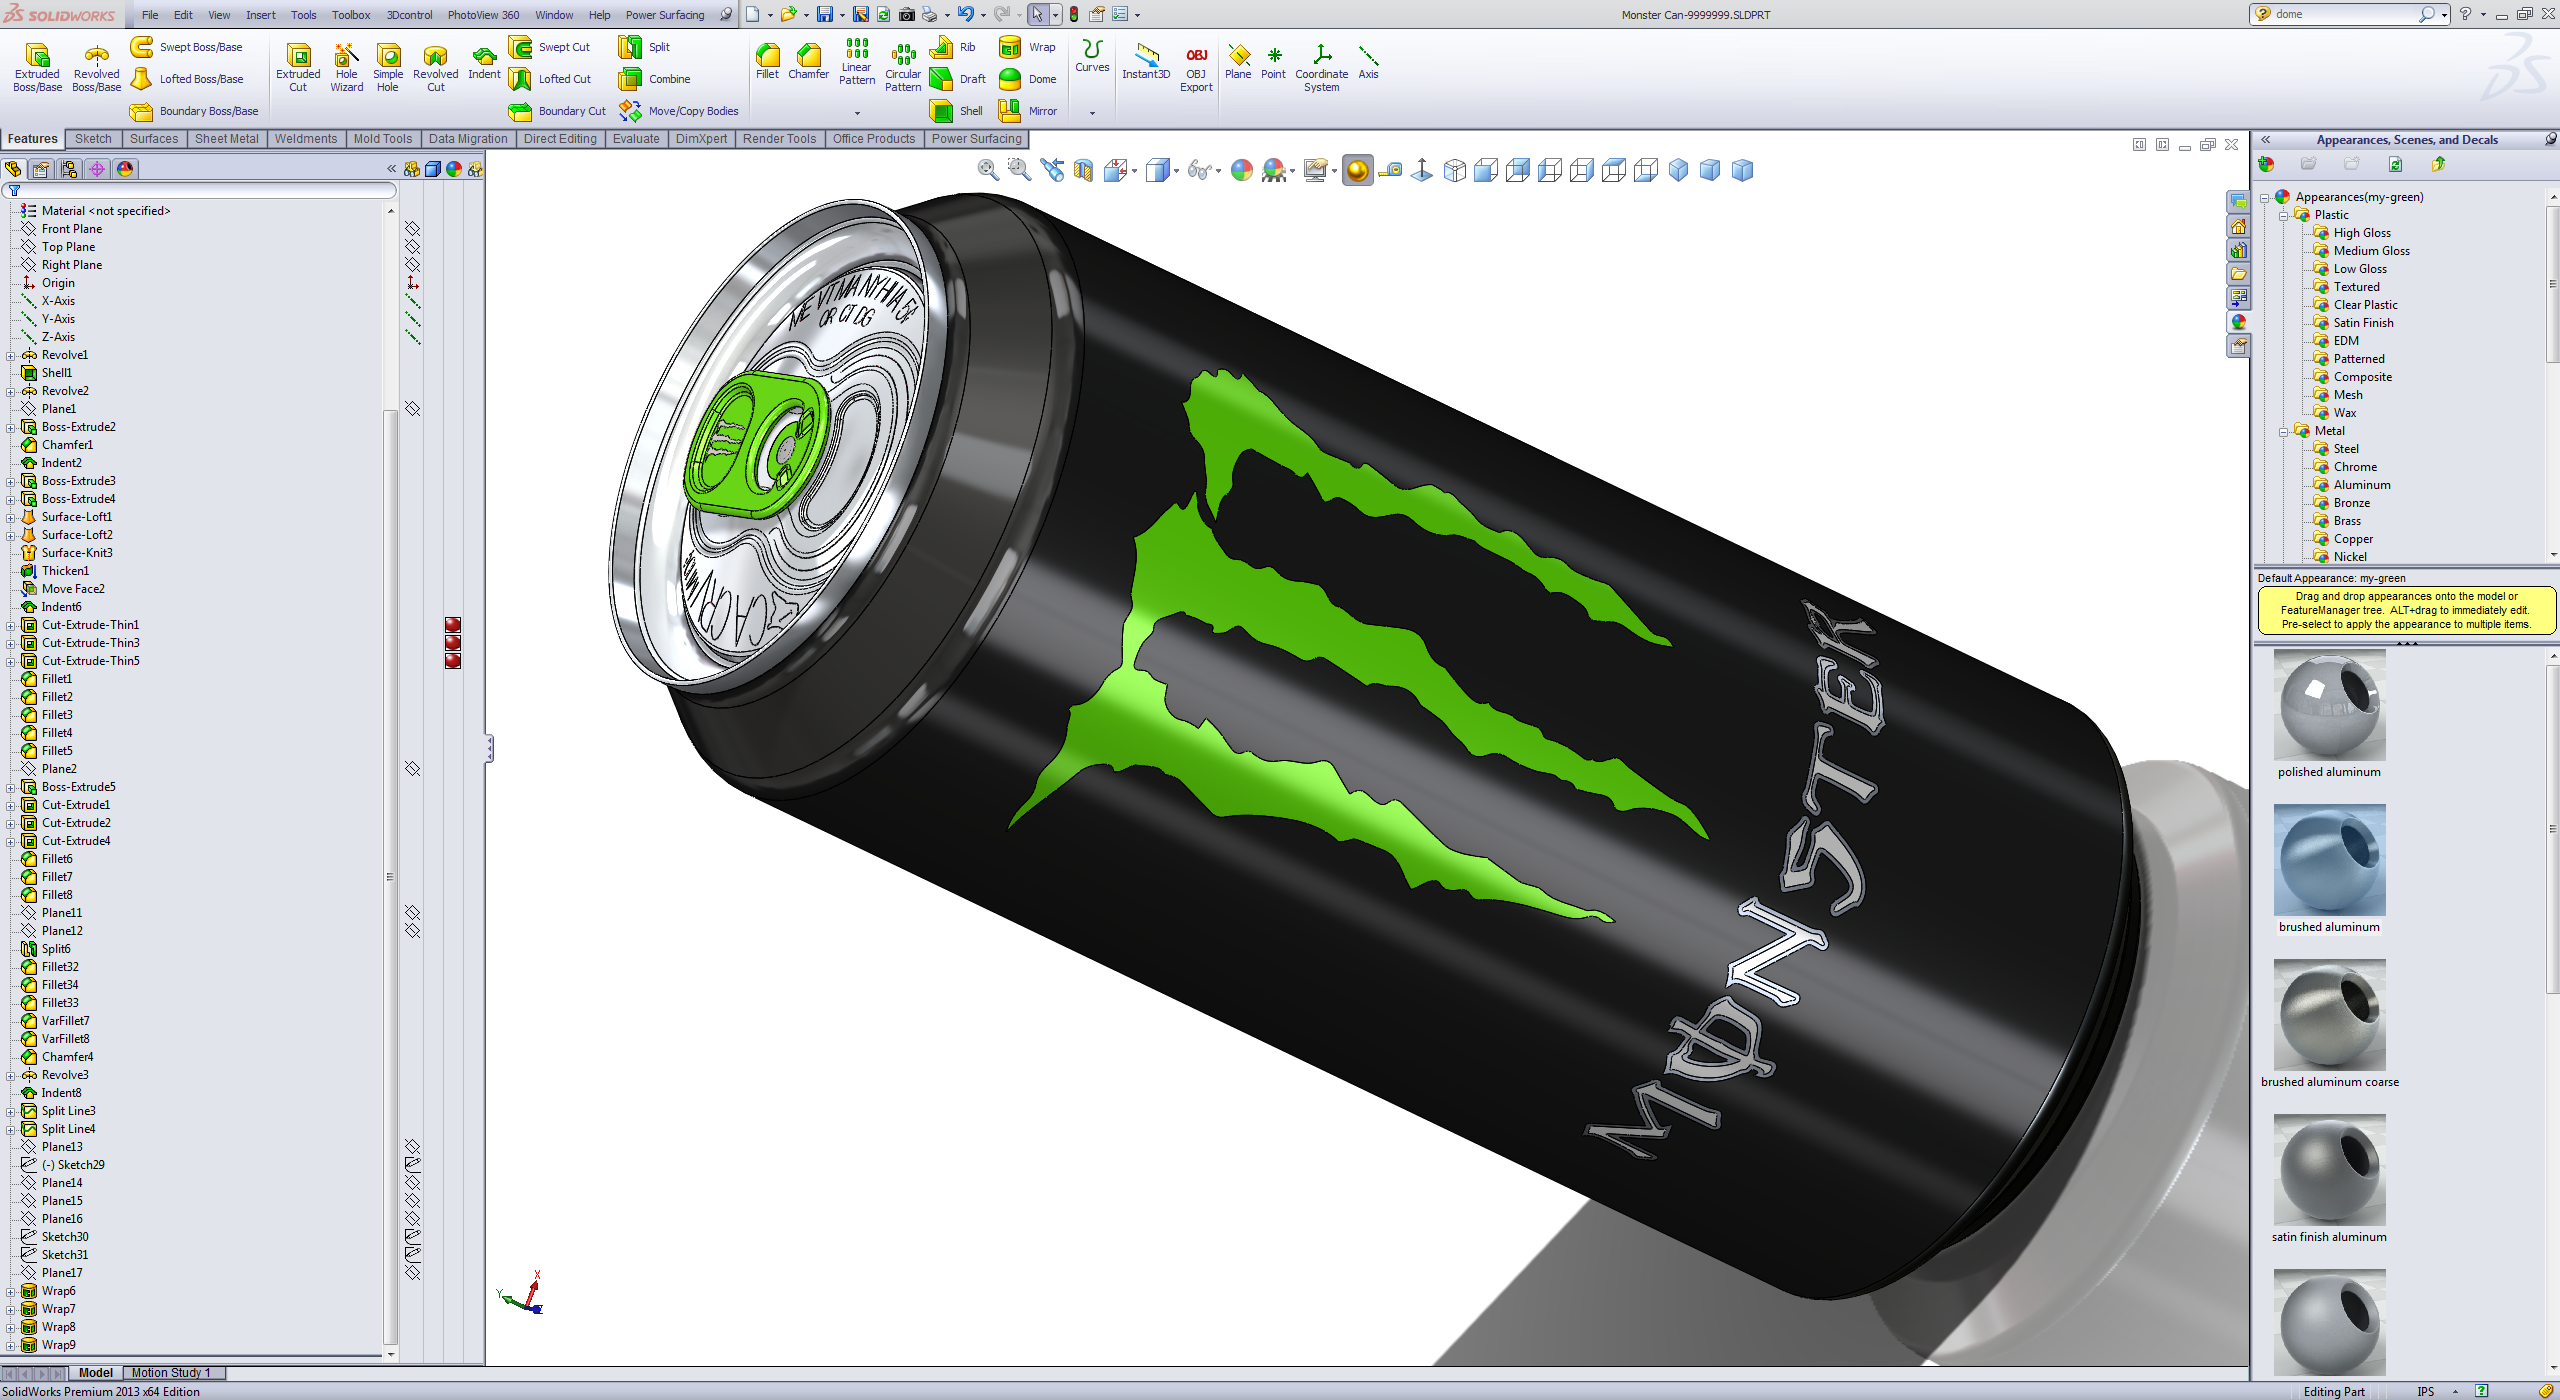Screen dimensions: 2560x1400
Task: Click the Normal To view icon
Action: coord(1422,171)
